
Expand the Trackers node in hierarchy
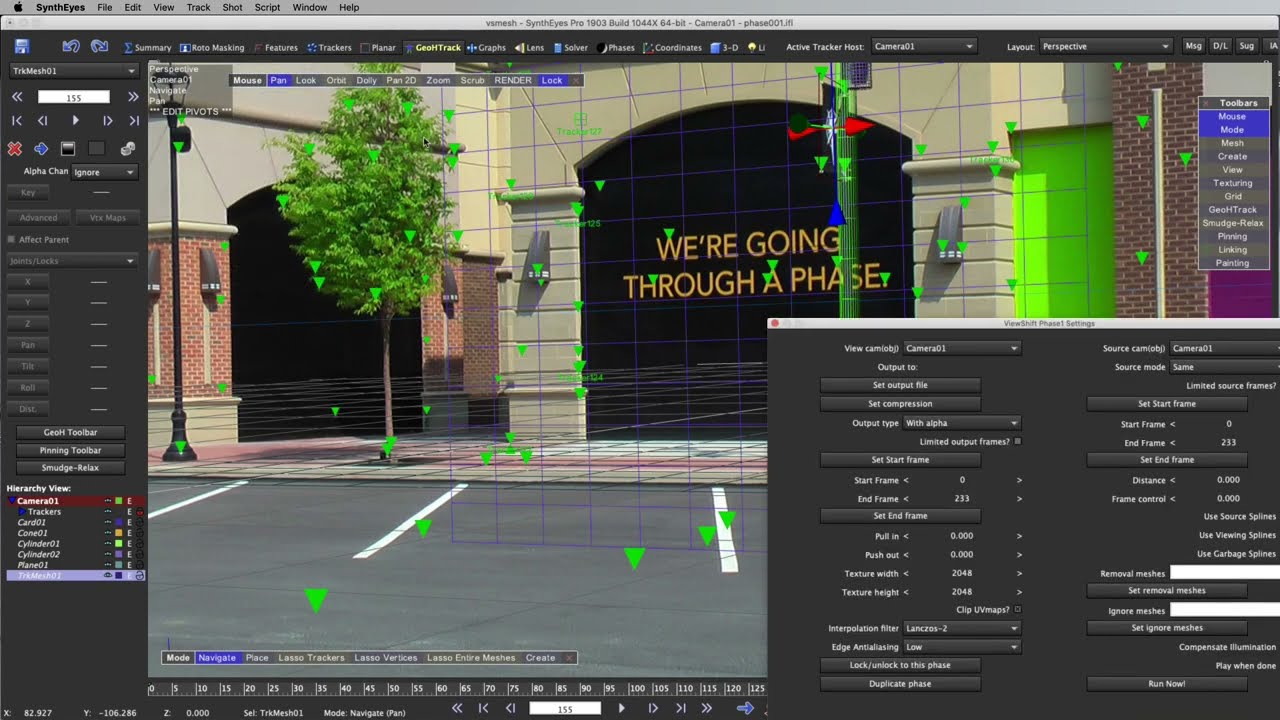coord(22,512)
